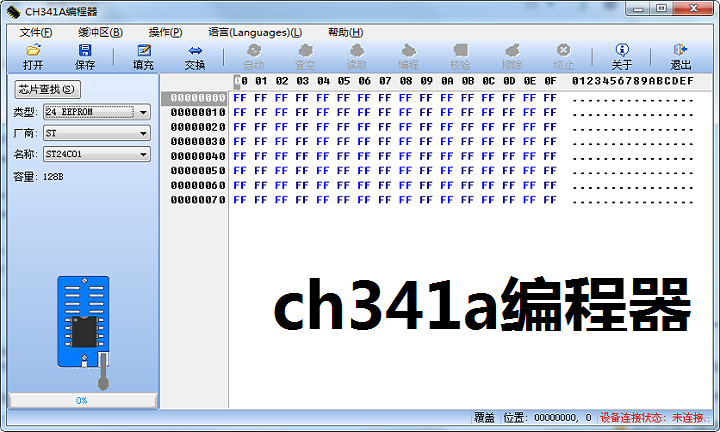
Task: Click the 覆盖 overwrite mode status indicator
Action: 484,418
